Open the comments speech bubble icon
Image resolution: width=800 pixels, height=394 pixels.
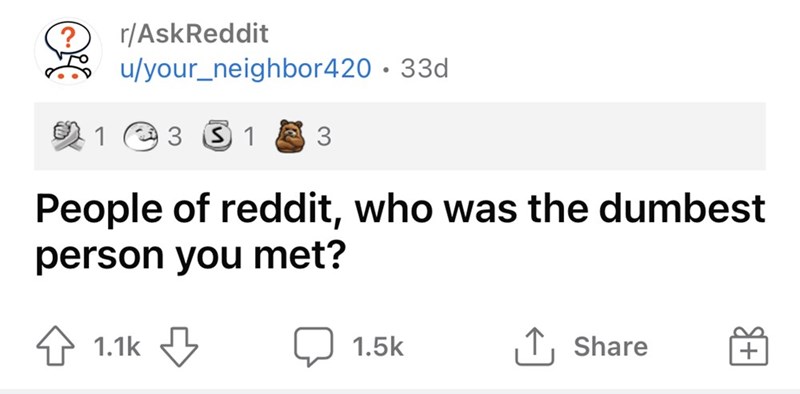314,348
